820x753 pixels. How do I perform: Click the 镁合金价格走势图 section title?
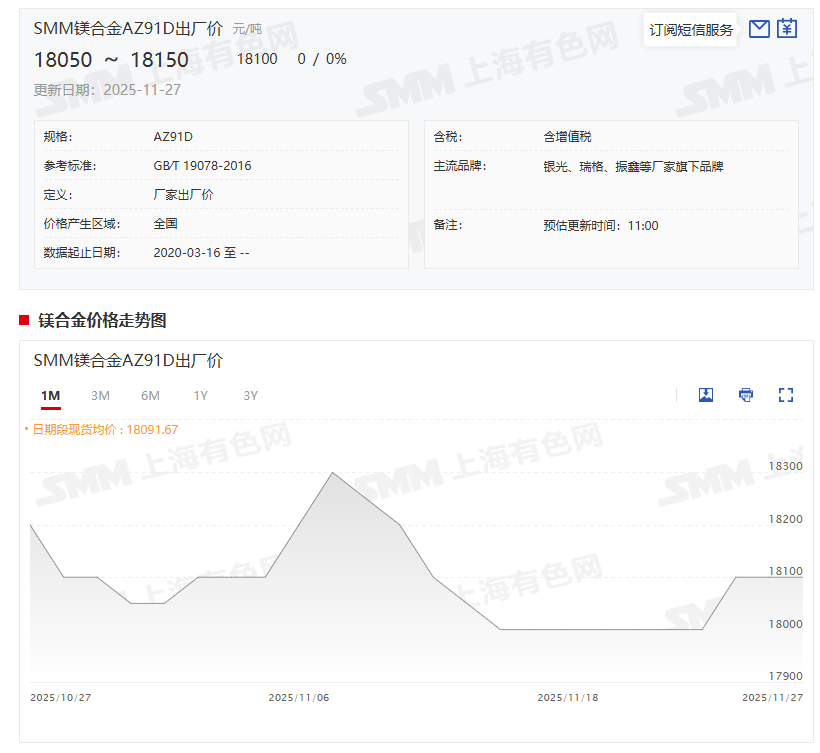pyautogui.click(x=102, y=320)
